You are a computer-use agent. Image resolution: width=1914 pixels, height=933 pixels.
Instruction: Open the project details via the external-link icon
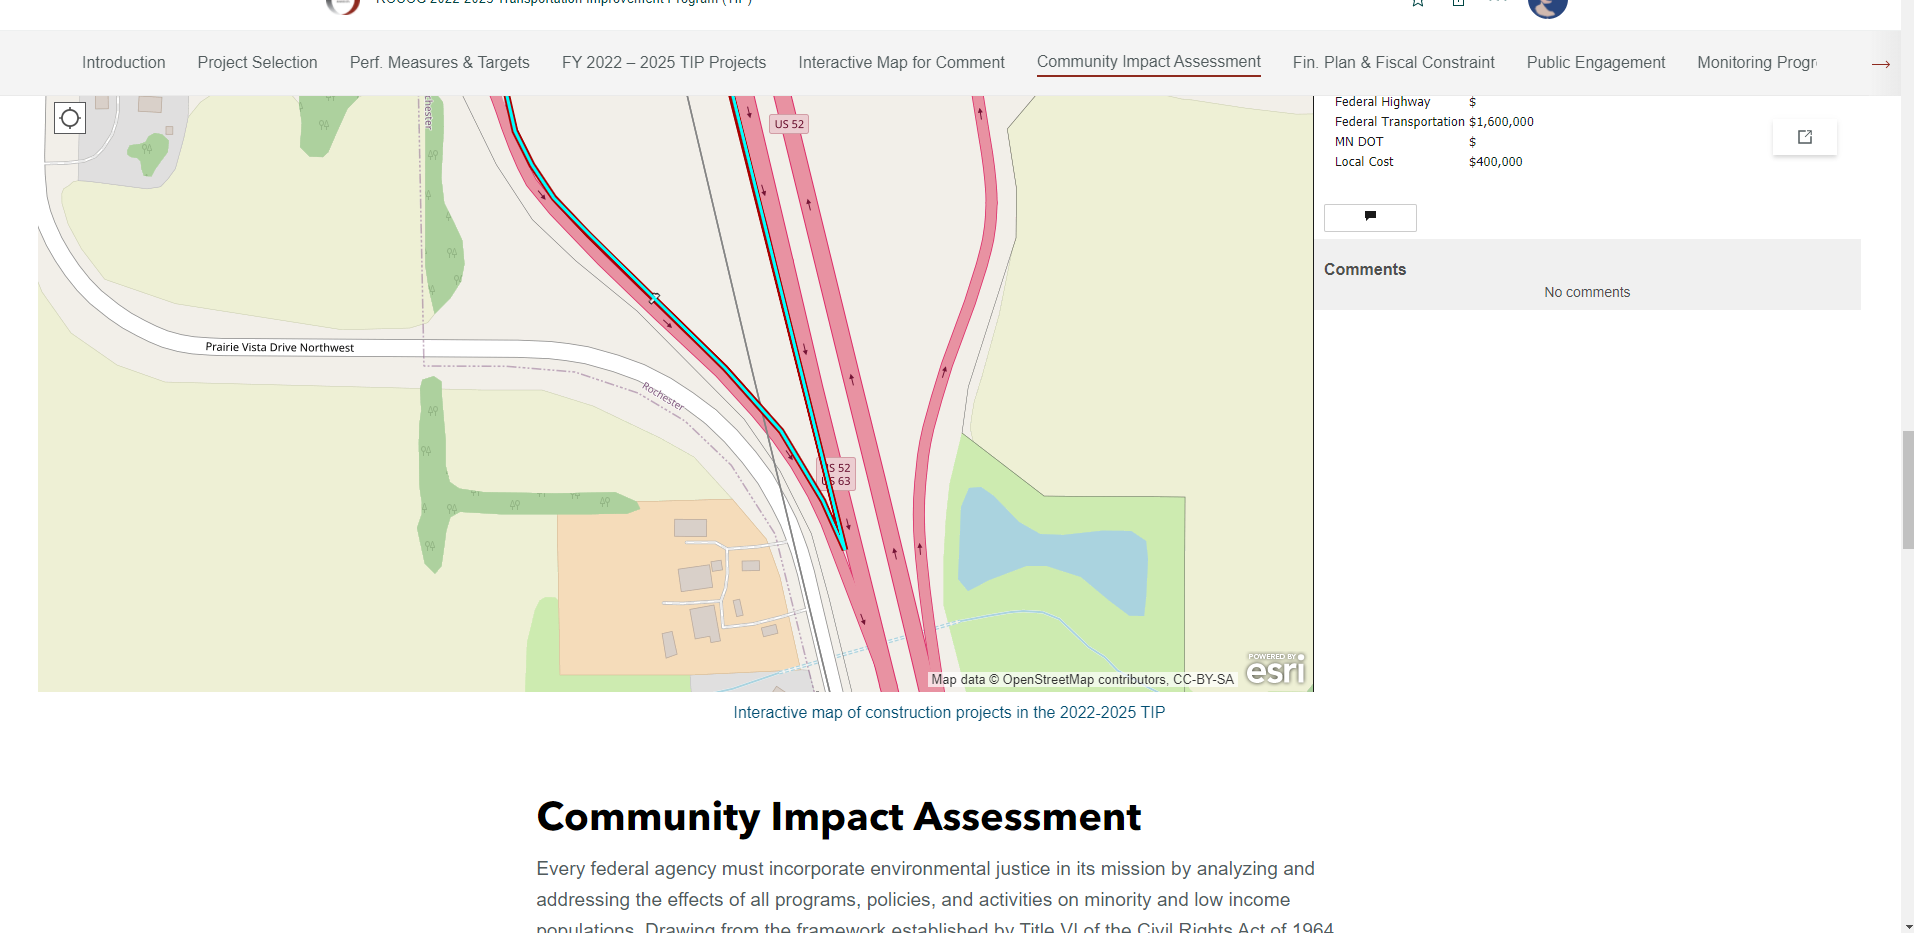(x=1803, y=136)
